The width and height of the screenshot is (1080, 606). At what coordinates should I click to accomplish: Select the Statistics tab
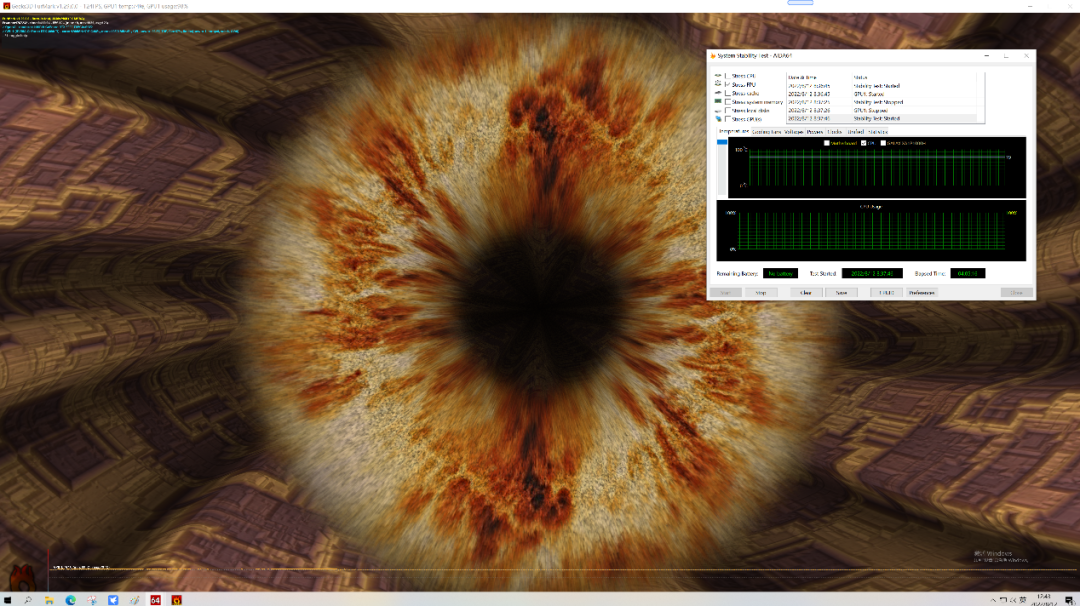pos(878,131)
